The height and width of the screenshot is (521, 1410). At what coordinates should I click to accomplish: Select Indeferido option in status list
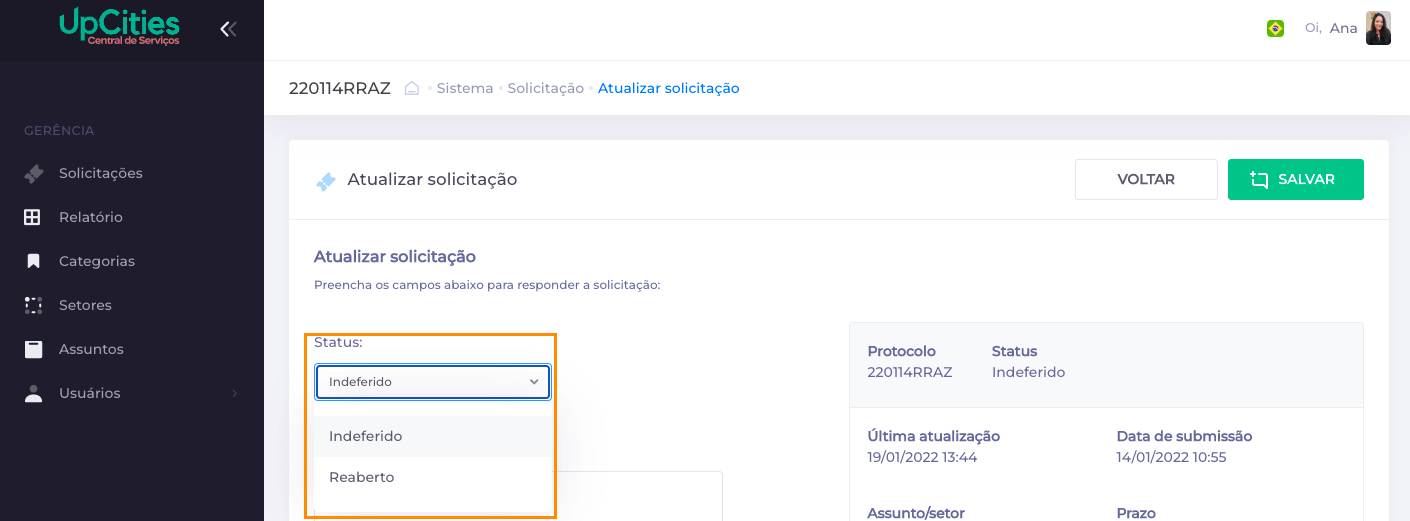(x=432, y=436)
